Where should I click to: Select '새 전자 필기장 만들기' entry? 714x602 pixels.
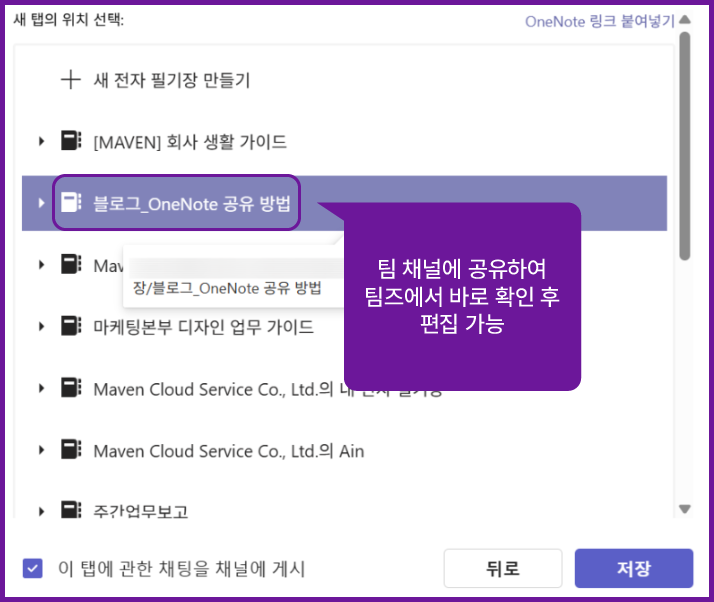[x=172, y=80]
